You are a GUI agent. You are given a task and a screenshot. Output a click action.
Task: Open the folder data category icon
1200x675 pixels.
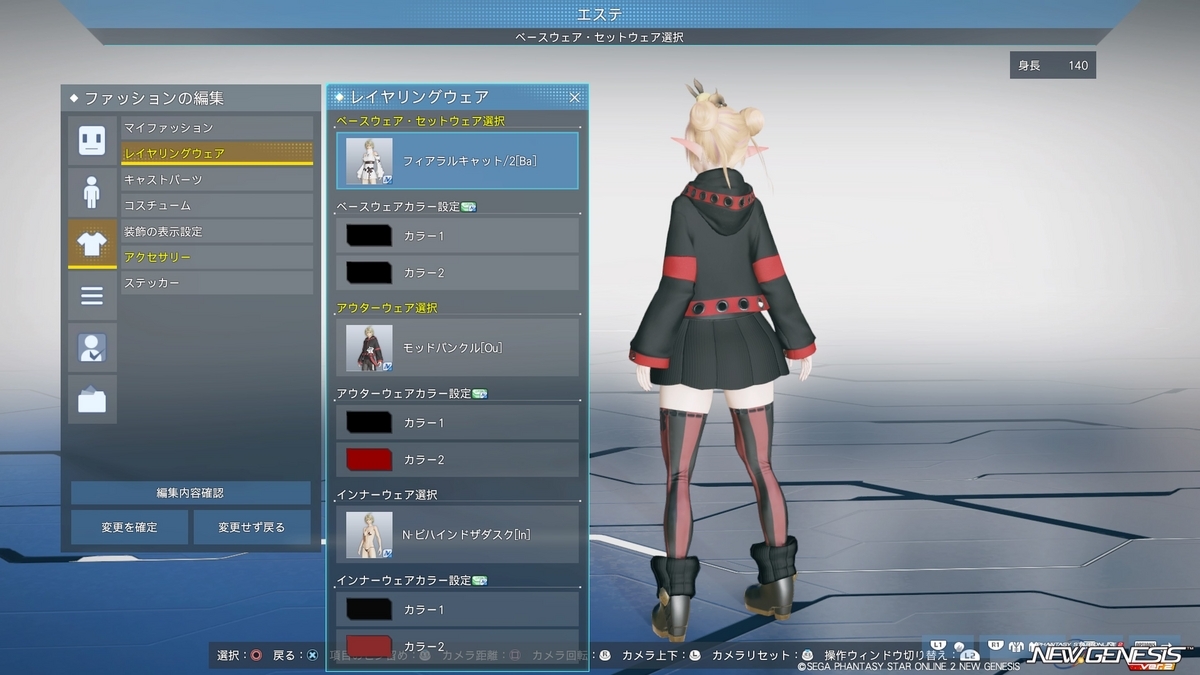(92, 400)
